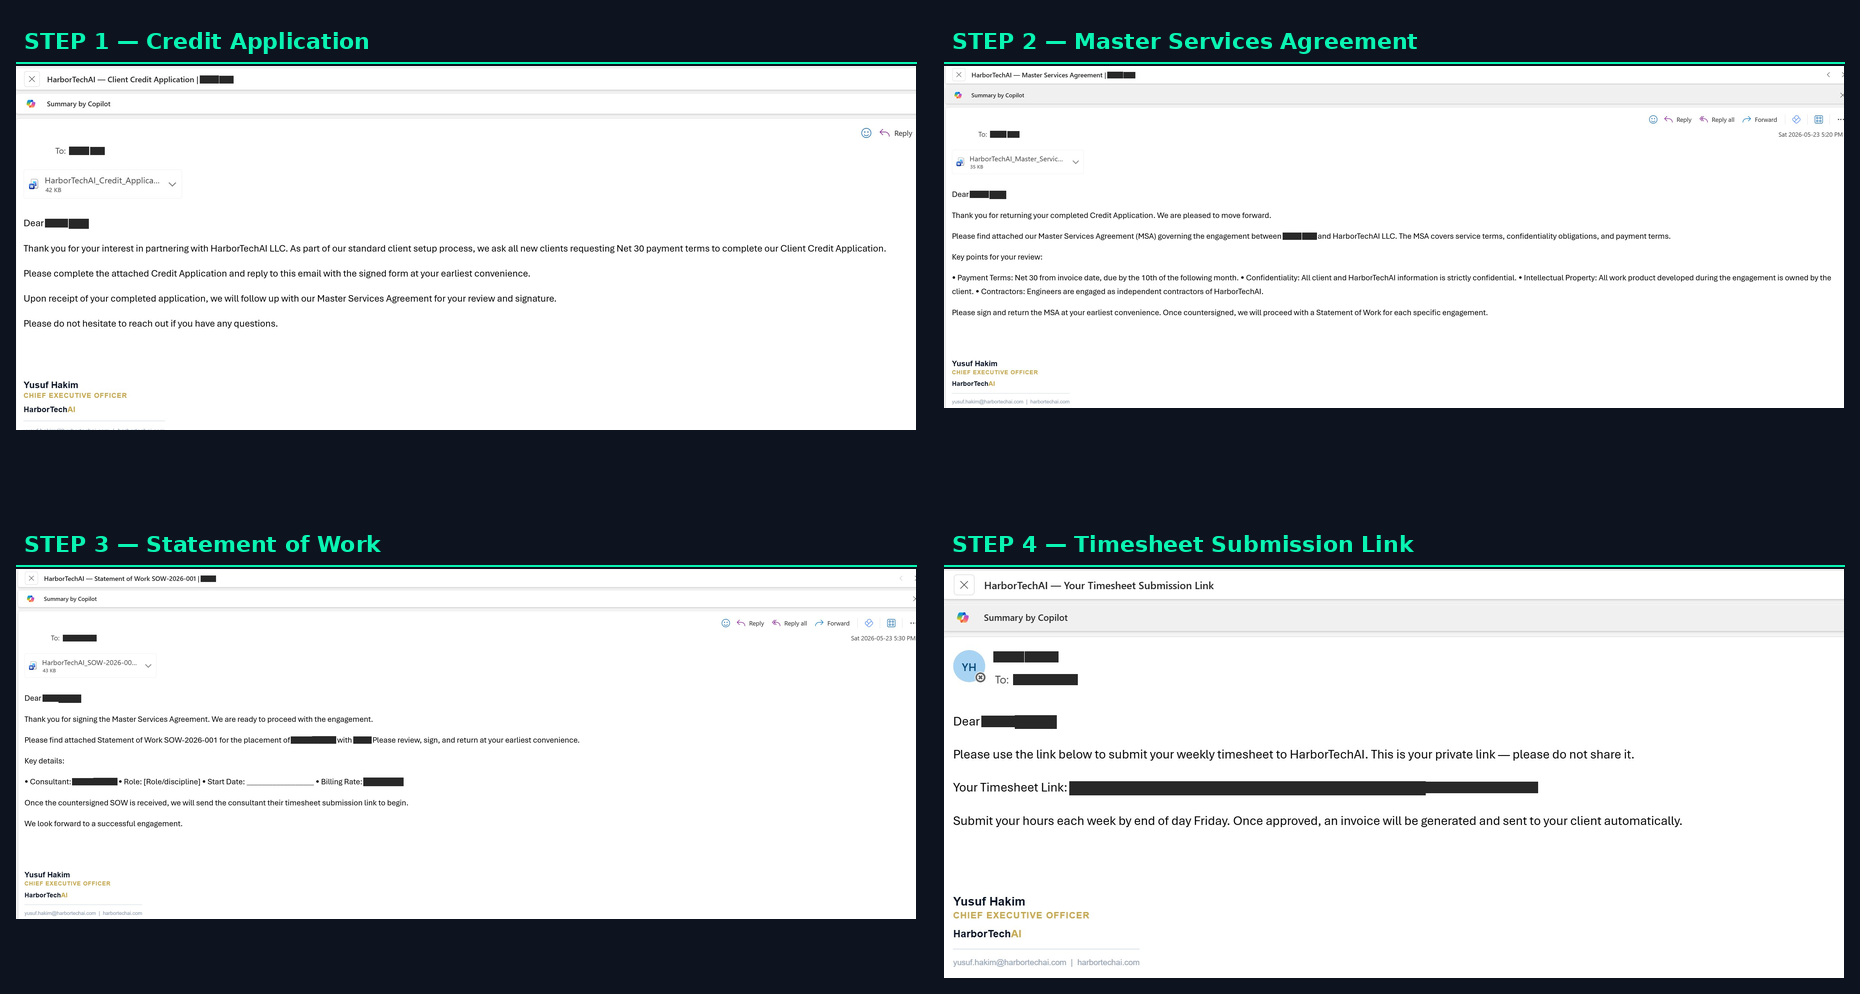This screenshot has height=994, width=1860.
Task: Go to previous message from Master Services Agreement email
Action: [x=1828, y=75]
